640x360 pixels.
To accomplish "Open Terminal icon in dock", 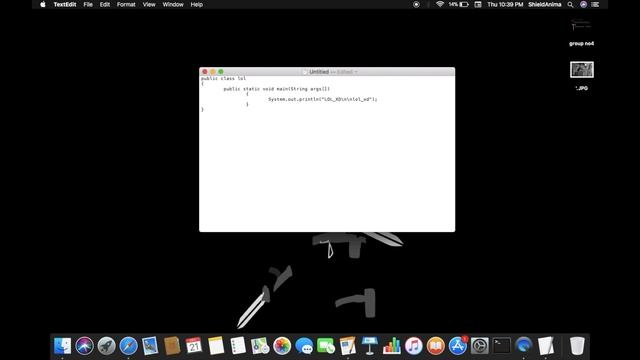I will point(502,346).
